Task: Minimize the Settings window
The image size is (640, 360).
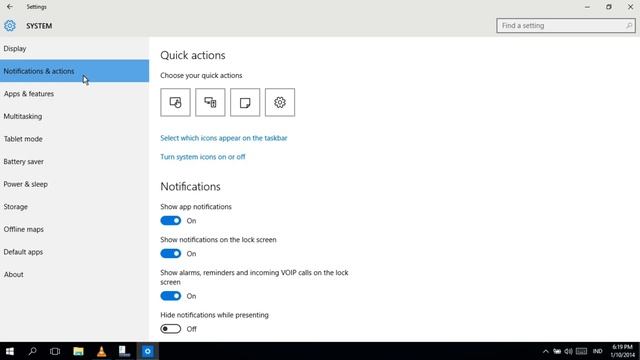Action: pos(587,7)
